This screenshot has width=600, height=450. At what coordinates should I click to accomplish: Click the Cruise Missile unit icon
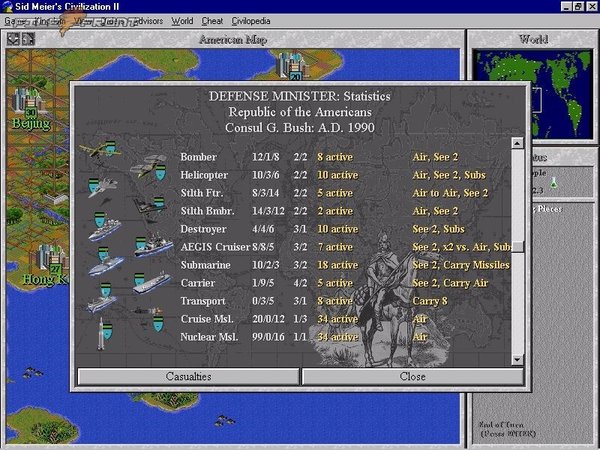(x=150, y=318)
